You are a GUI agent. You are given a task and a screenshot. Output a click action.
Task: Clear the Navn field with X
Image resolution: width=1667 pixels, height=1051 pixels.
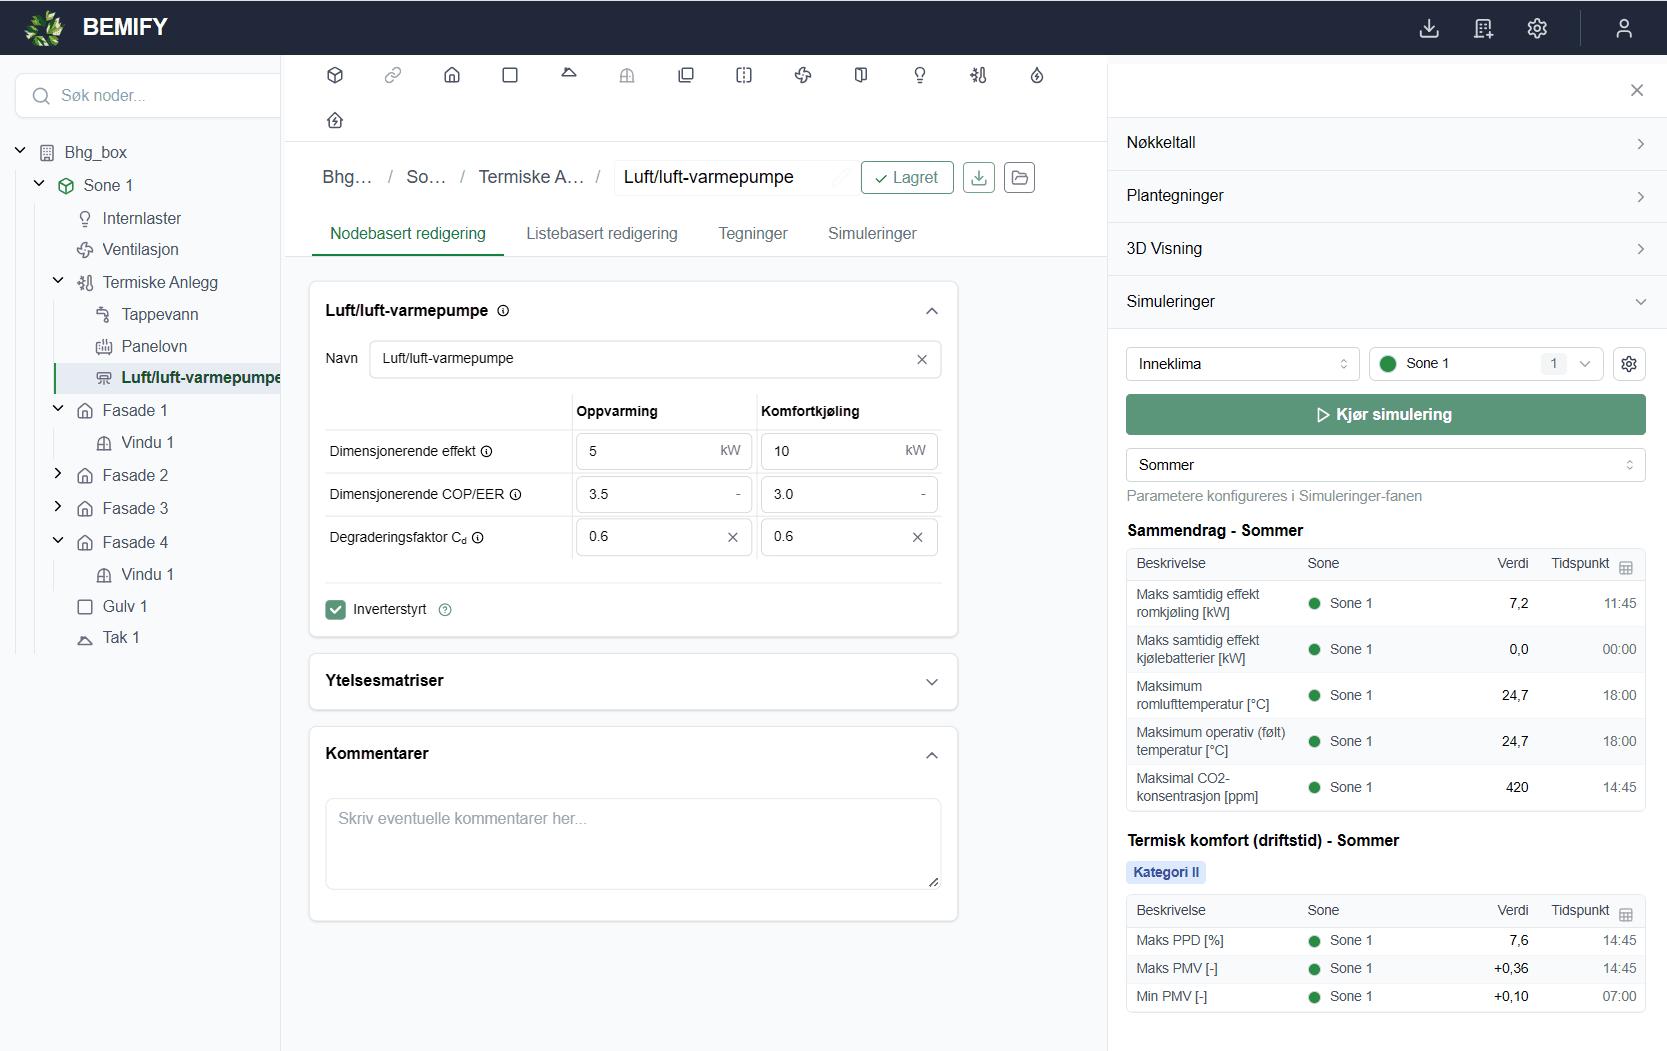922,360
